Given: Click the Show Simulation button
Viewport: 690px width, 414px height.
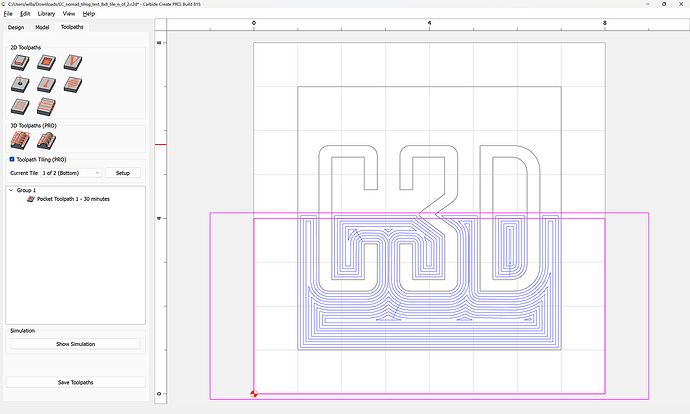Looking at the screenshot, I should point(76,344).
